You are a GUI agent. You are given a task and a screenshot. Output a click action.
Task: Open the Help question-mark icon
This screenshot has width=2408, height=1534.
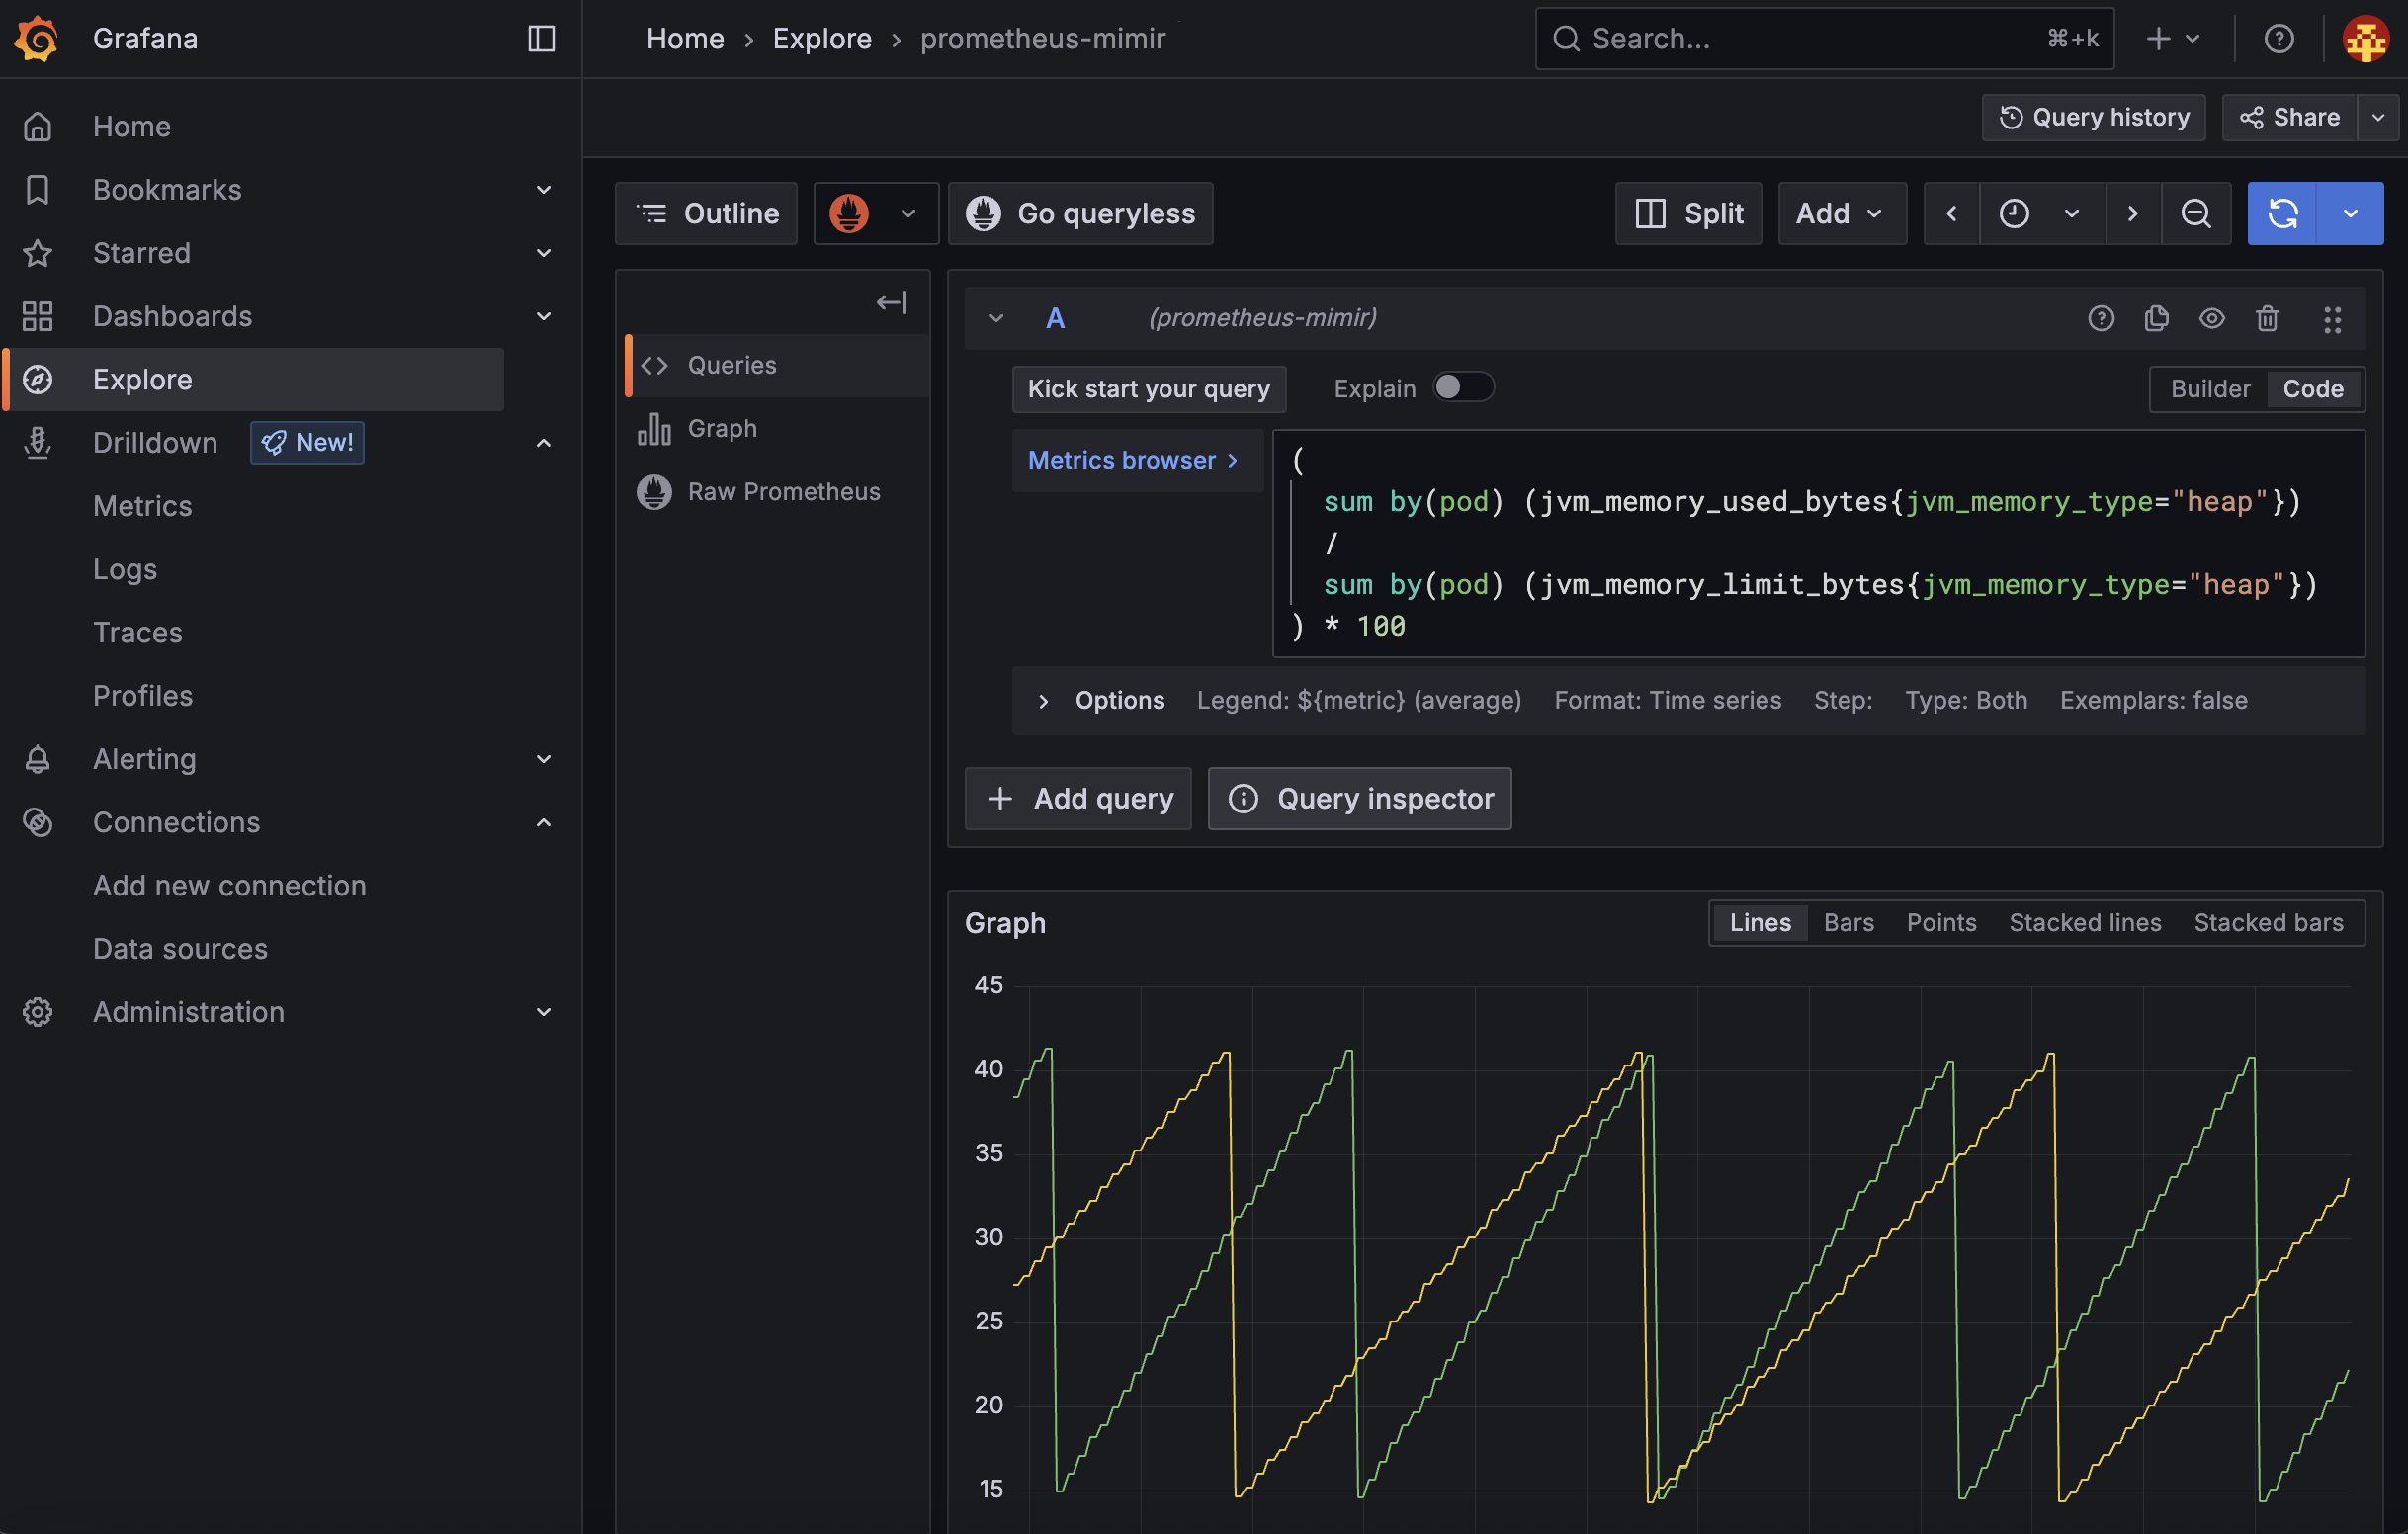[x=2279, y=38]
